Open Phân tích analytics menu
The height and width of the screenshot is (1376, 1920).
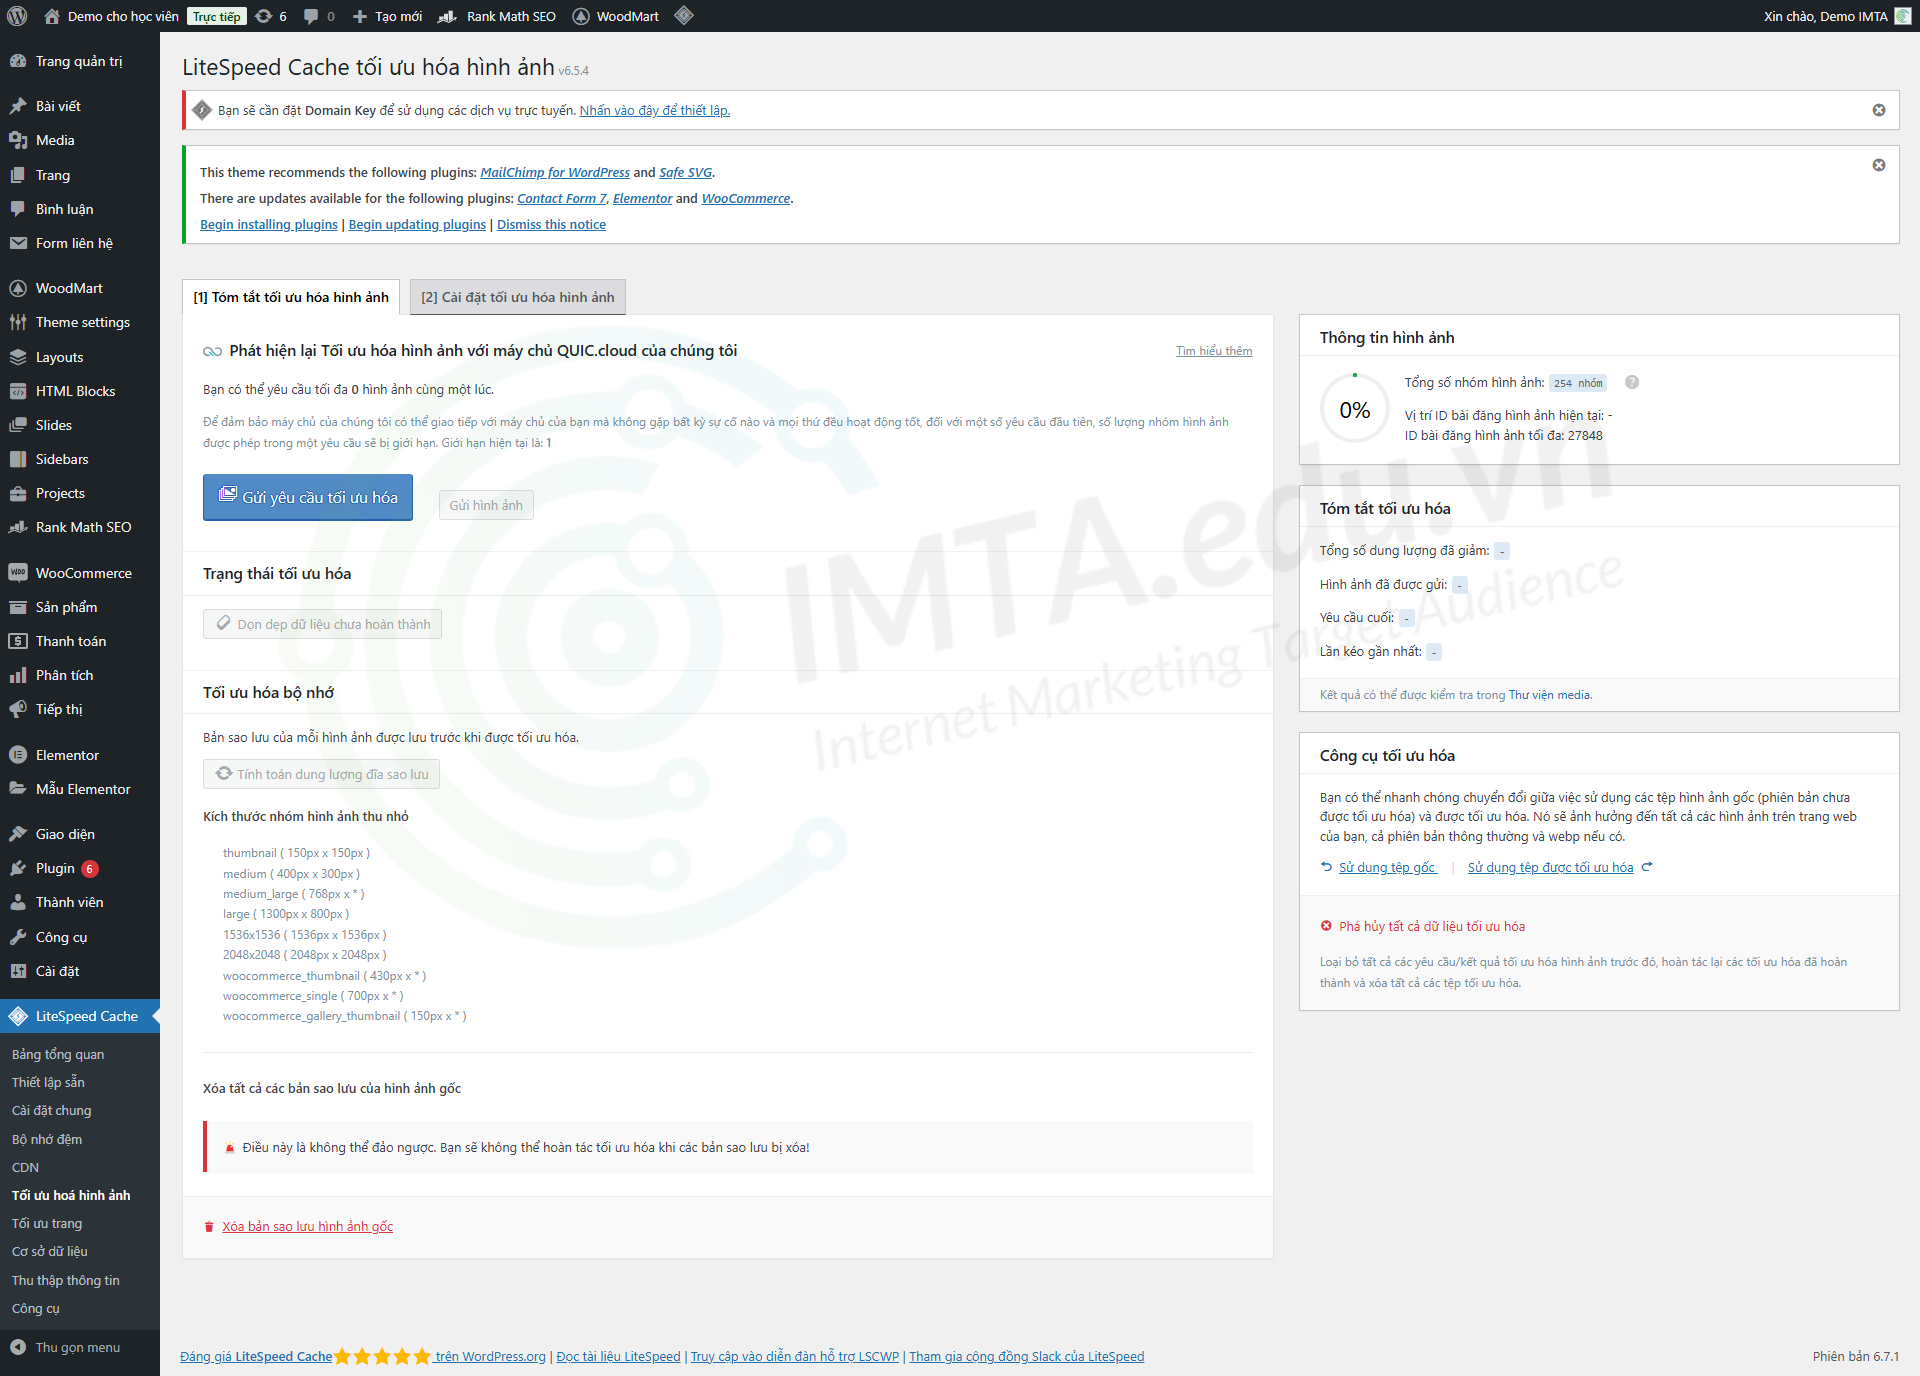[x=80, y=675]
